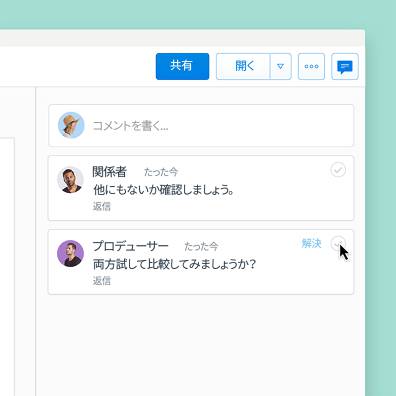Viewport: 396px width, 396px height.
Task: Click 返信 under the 関係者 comment
Action: [102, 206]
